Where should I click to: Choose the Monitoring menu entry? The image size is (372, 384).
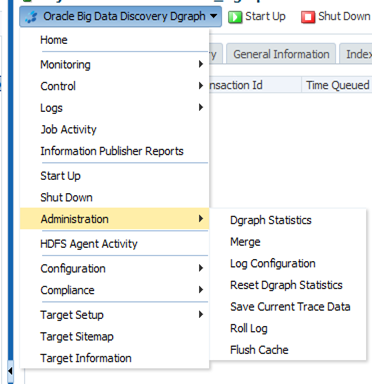pos(114,64)
